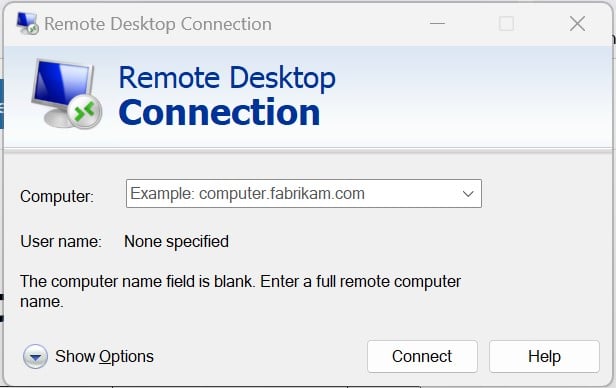Click the Remote Desktop Connection title bar text
Image resolution: width=616 pixels, height=388 pixels.
pyautogui.click(x=158, y=24)
